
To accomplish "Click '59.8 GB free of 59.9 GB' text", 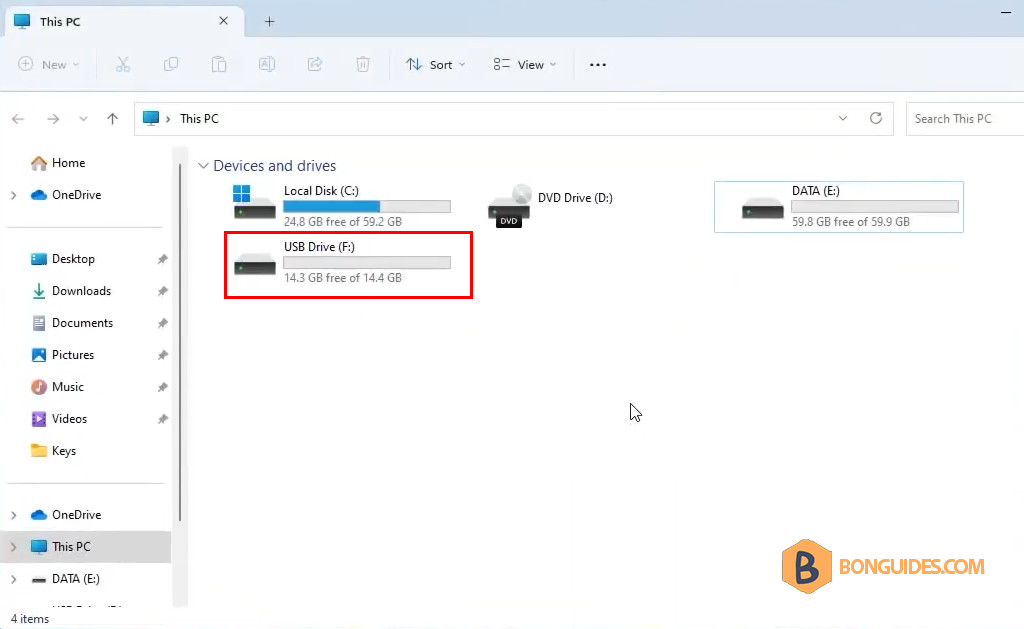I will click(851, 222).
